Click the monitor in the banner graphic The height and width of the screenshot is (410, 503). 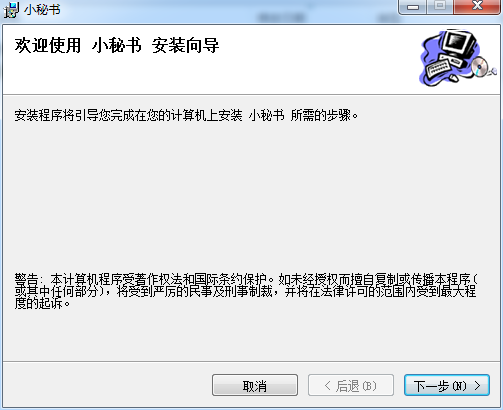[459, 43]
